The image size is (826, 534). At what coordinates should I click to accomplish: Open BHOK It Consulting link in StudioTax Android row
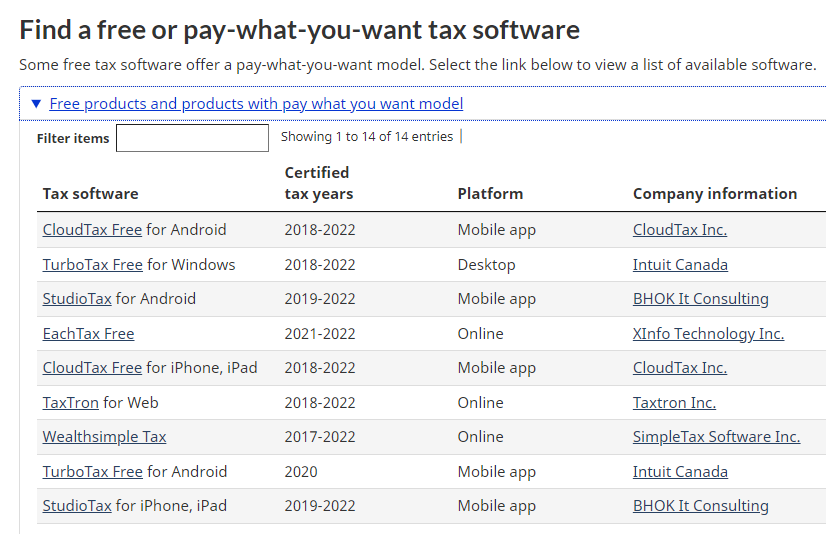click(x=701, y=299)
